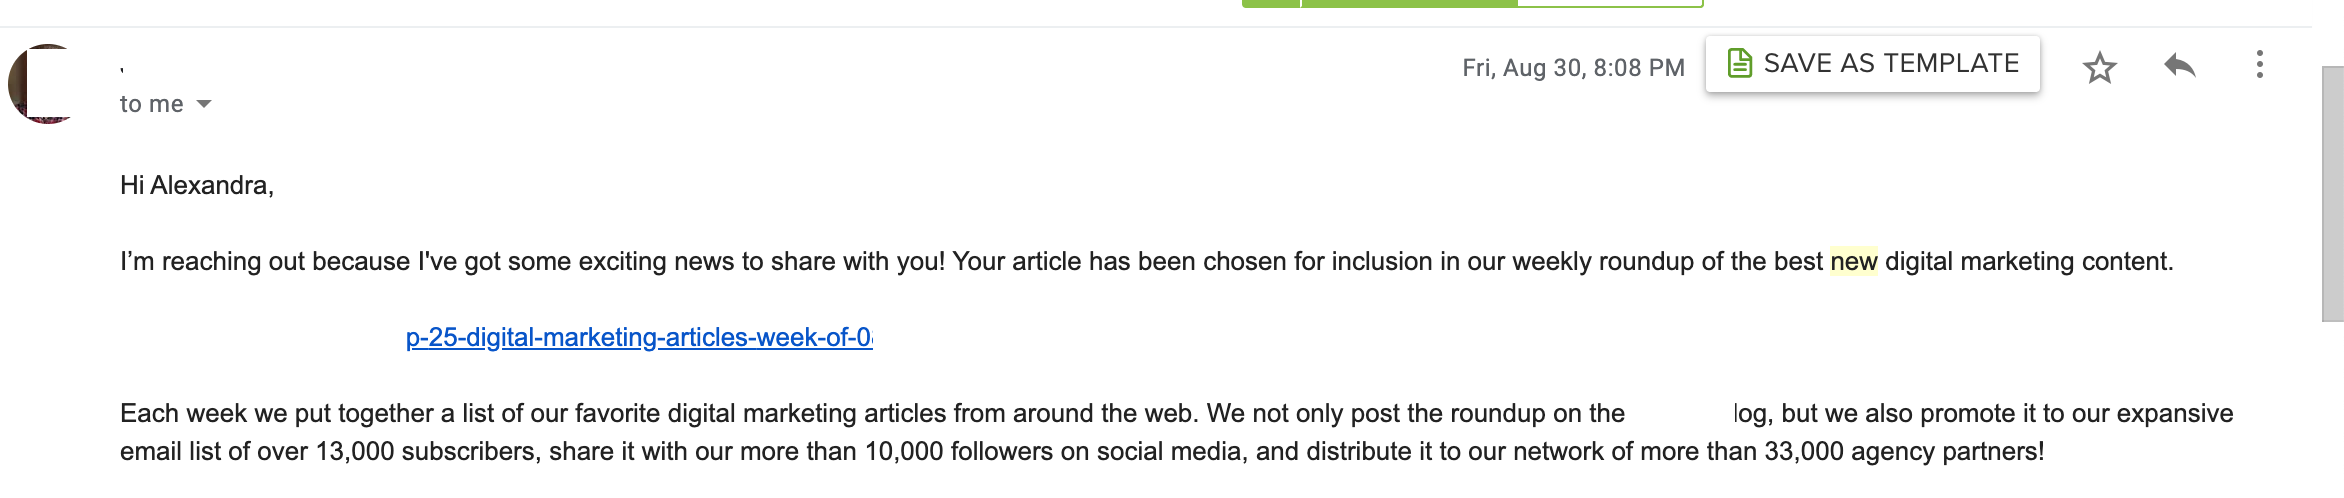The image size is (2344, 498).
Task: Click the "to me" recipient text
Action: [152, 105]
